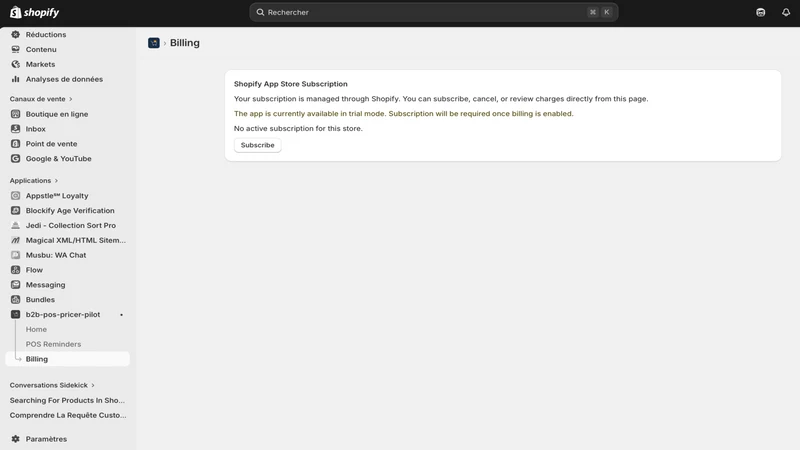800x450 pixels.
Task: Click the Point de vente icon
Action: tap(15, 143)
